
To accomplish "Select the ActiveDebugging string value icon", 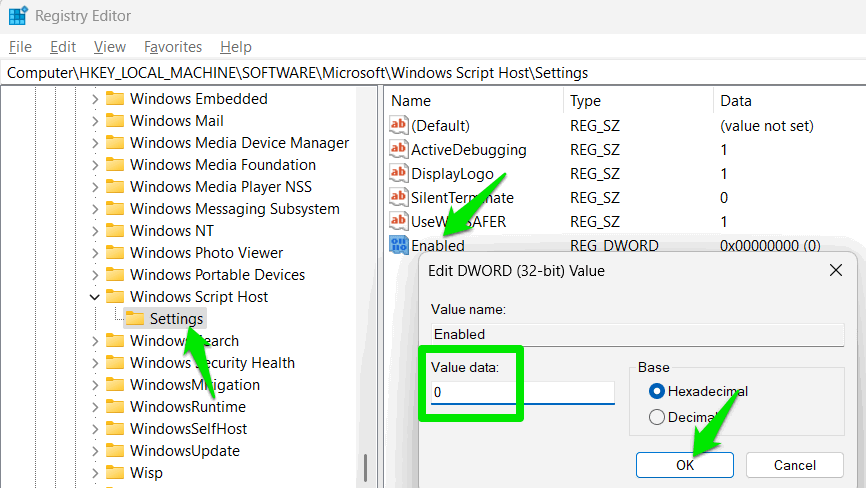I will pos(398,149).
